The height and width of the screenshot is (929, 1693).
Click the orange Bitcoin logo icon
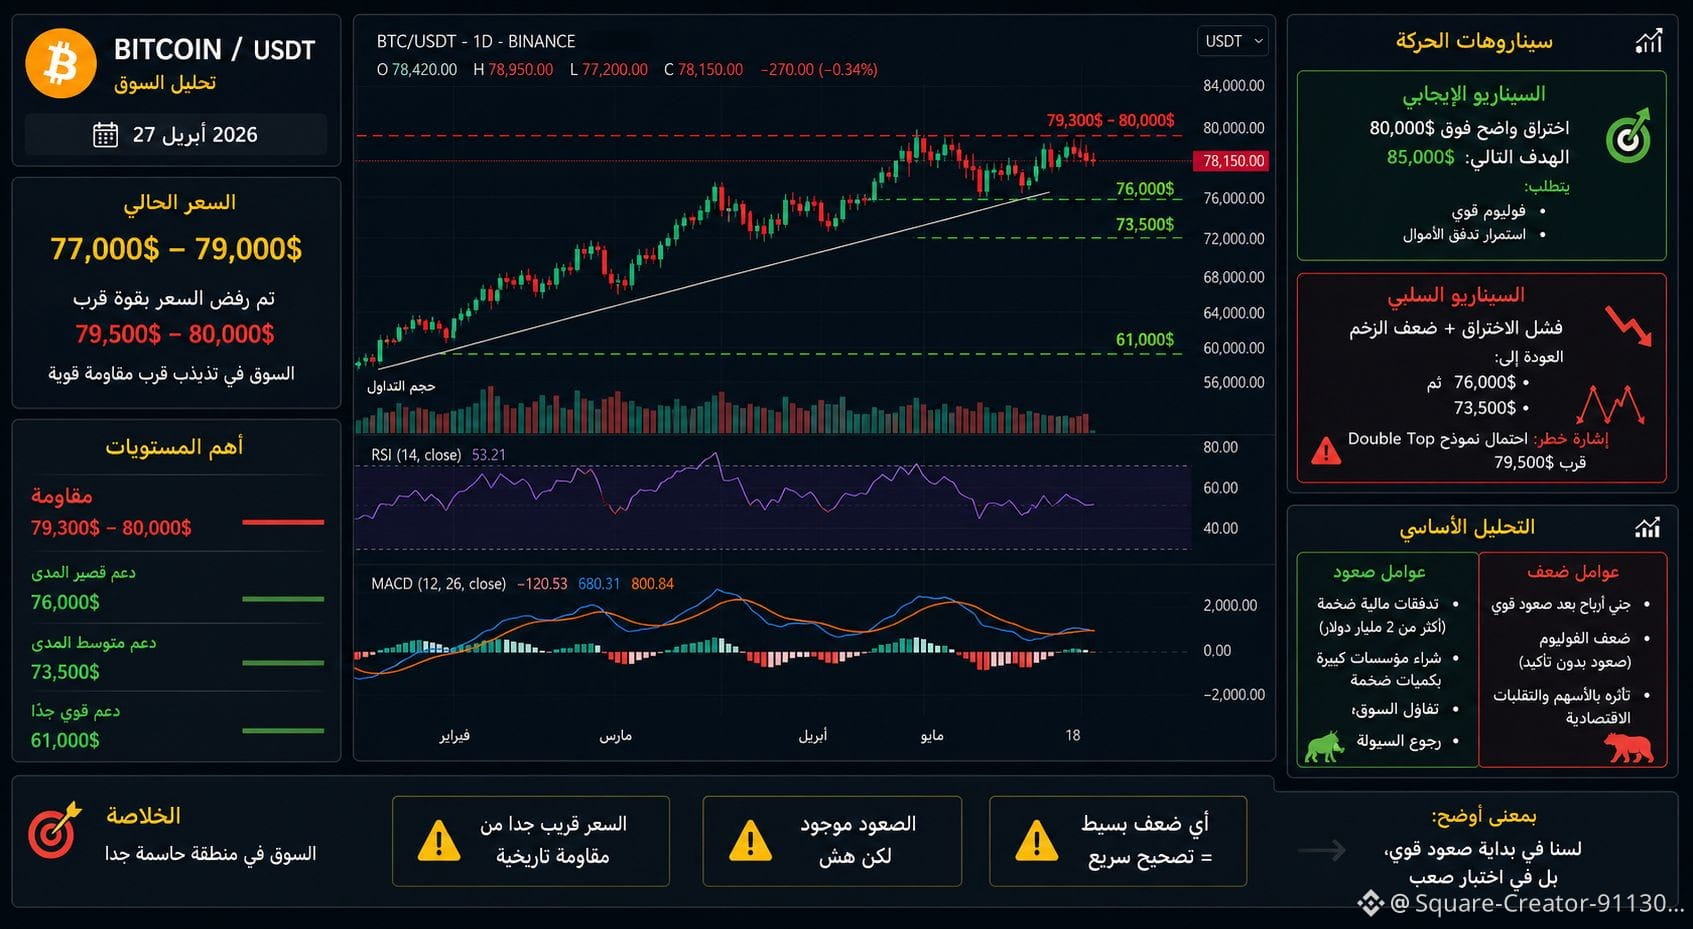click(x=60, y=63)
